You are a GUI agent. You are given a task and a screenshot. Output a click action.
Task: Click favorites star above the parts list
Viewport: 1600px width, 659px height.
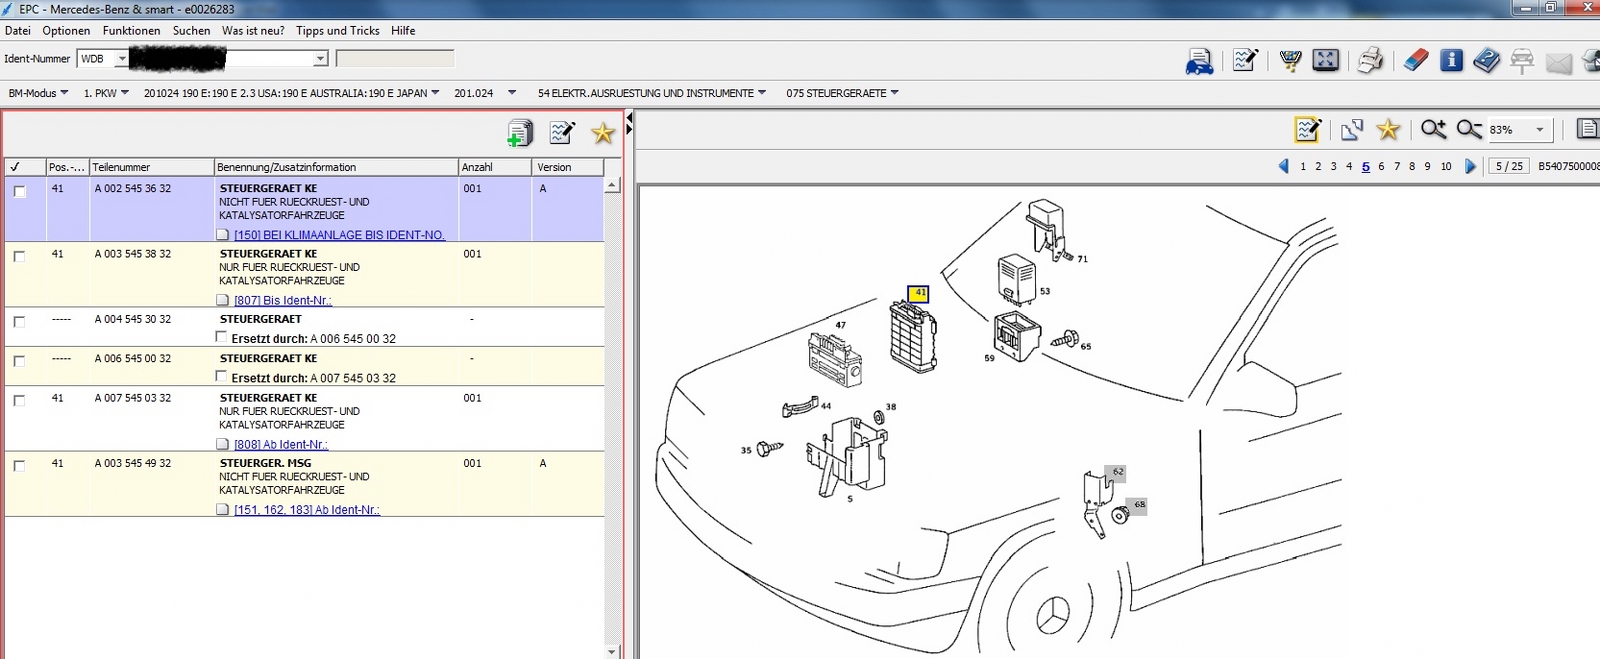coord(603,132)
